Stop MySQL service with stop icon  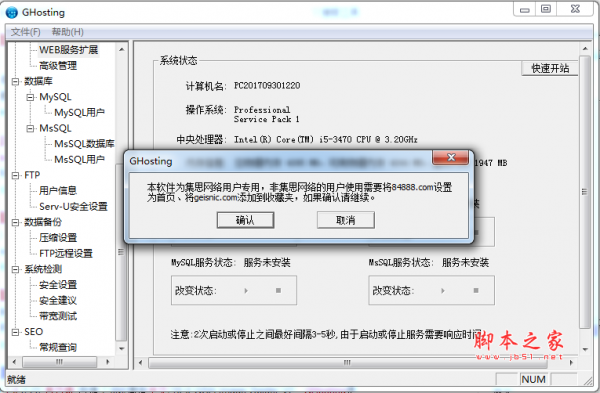(278, 291)
